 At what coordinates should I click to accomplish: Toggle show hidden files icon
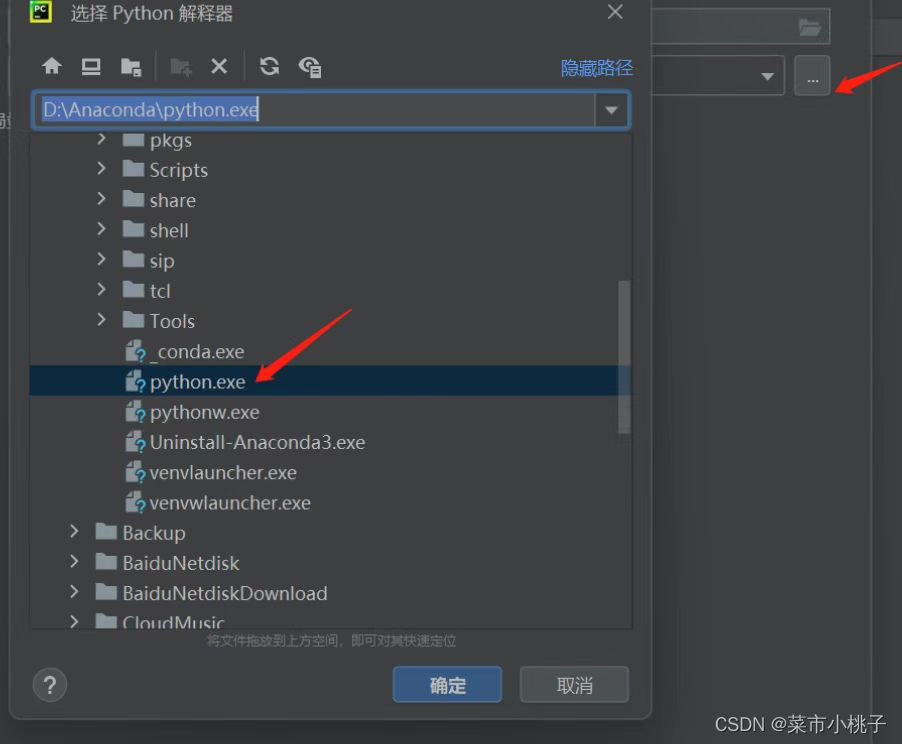[310, 67]
